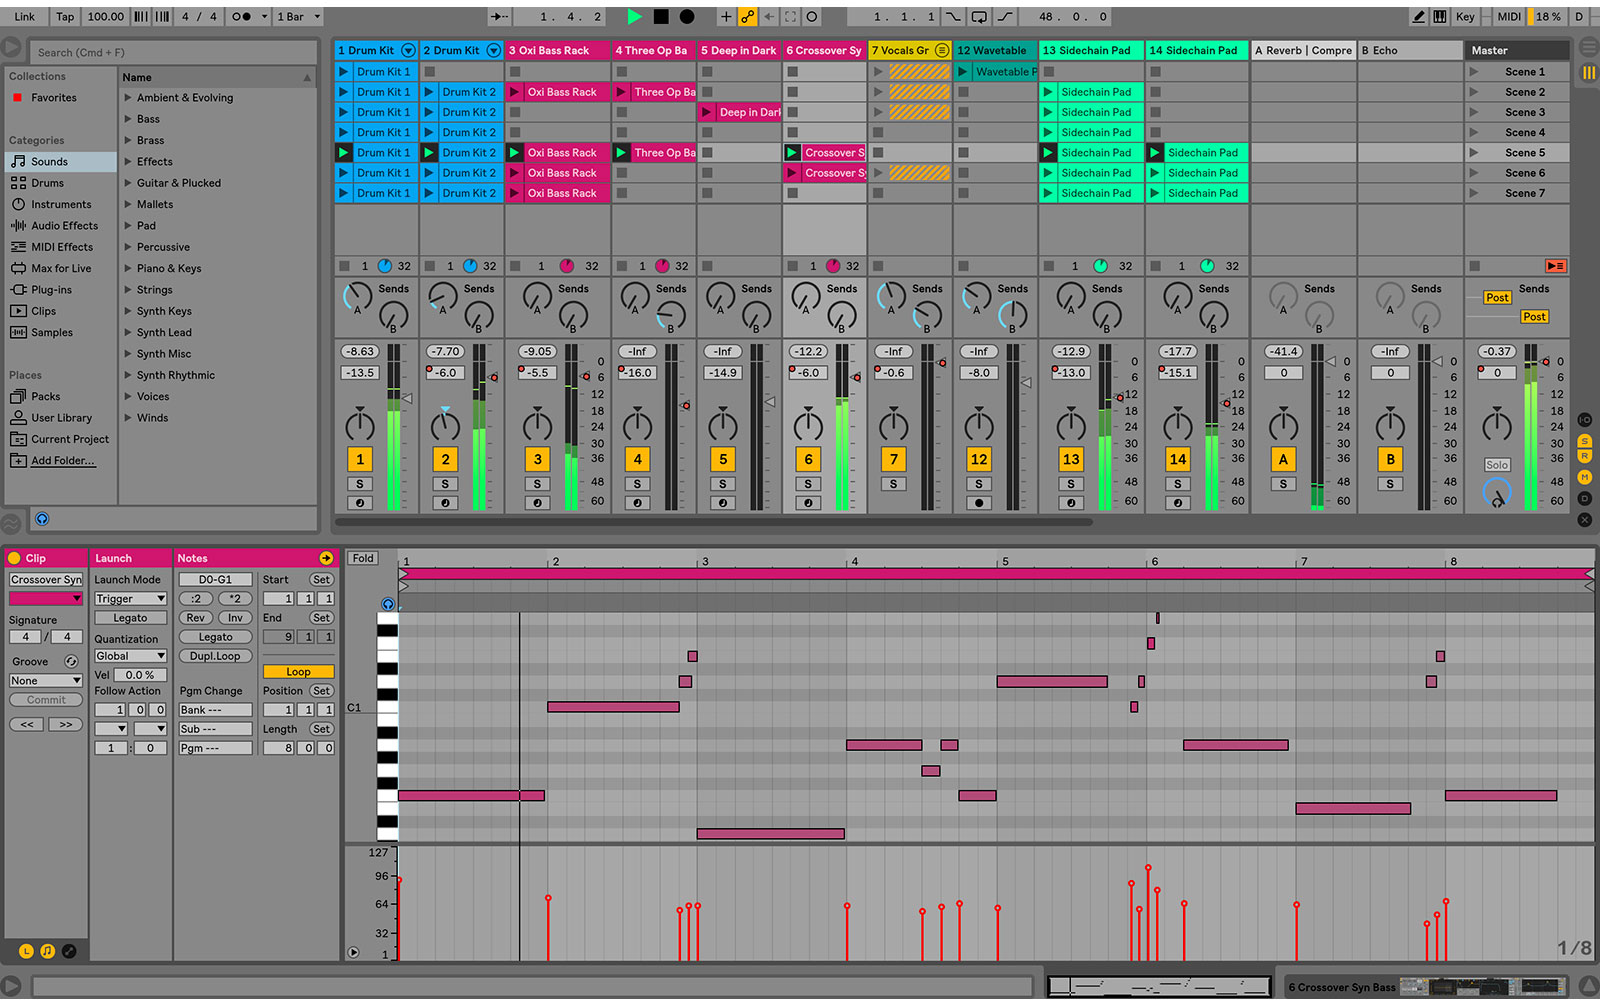Toggle the metronome button in the transport bar

[241, 16]
